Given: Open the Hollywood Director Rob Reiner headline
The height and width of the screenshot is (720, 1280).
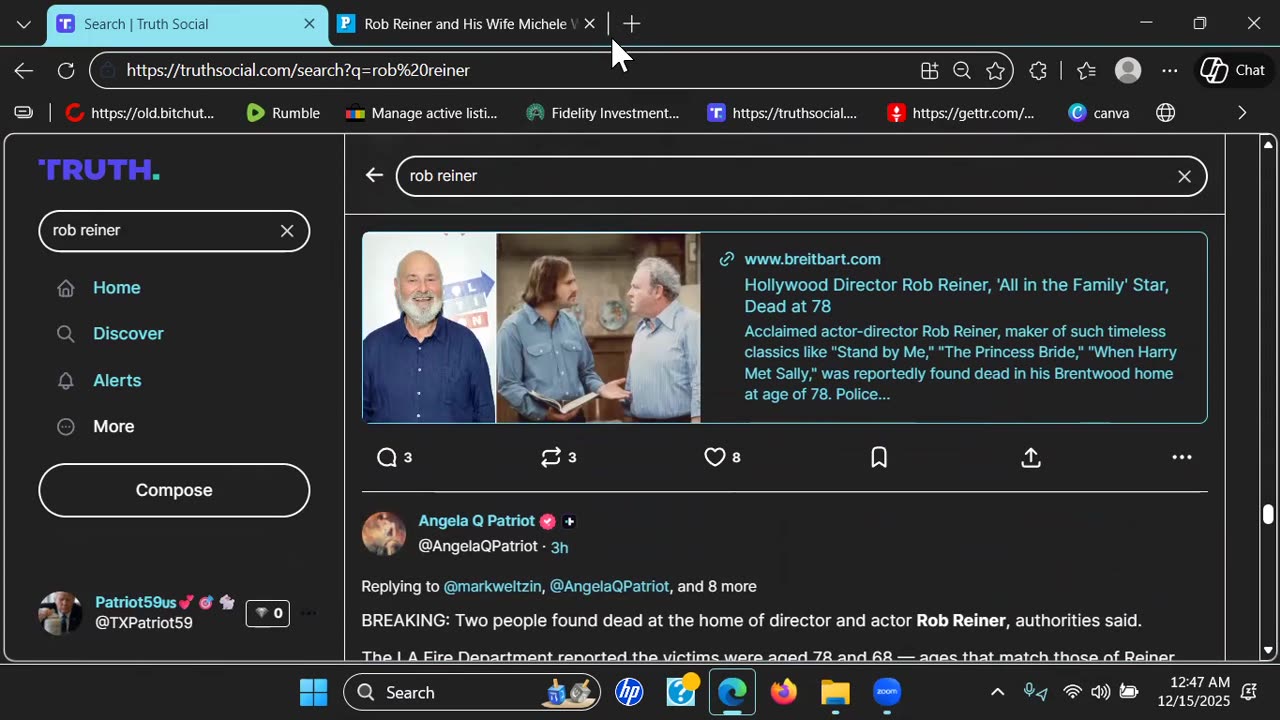Looking at the screenshot, I should (x=956, y=295).
